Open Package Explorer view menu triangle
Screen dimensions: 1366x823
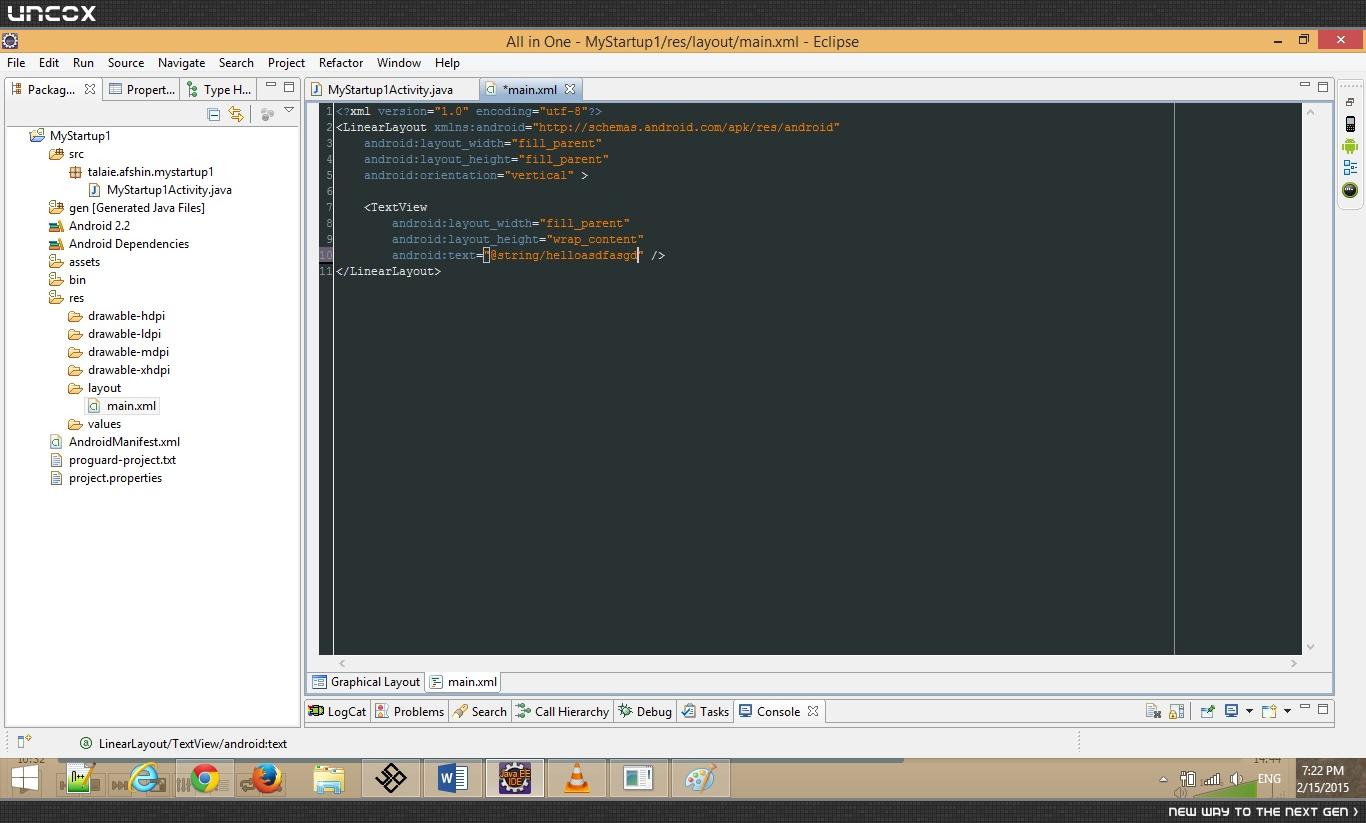(289, 110)
